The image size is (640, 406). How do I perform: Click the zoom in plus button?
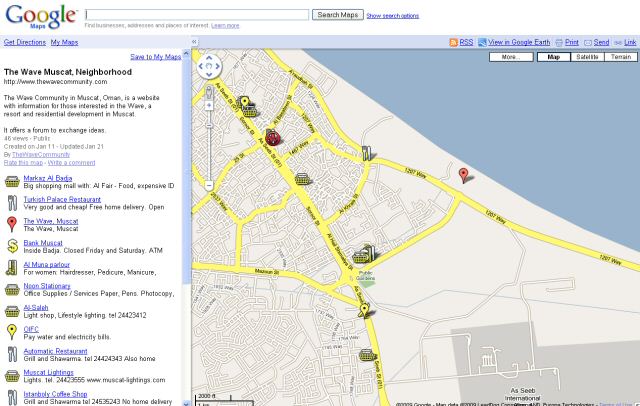[x=209, y=106]
